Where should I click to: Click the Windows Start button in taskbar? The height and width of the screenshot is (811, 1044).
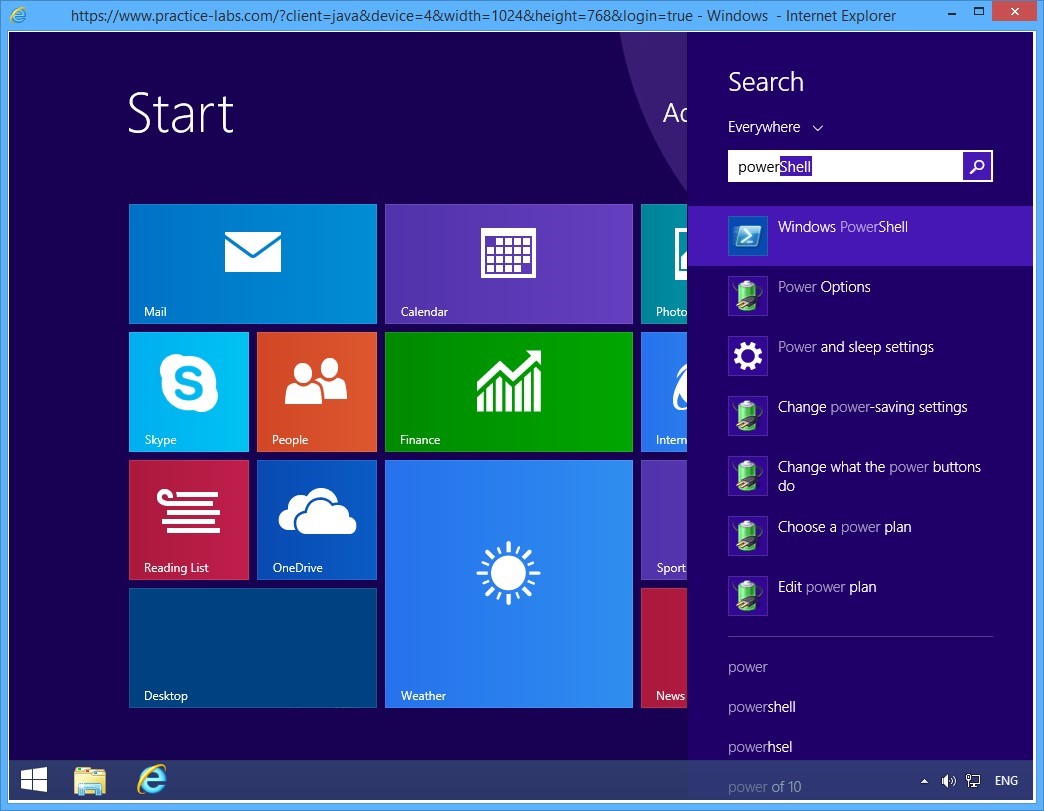point(34,780)
